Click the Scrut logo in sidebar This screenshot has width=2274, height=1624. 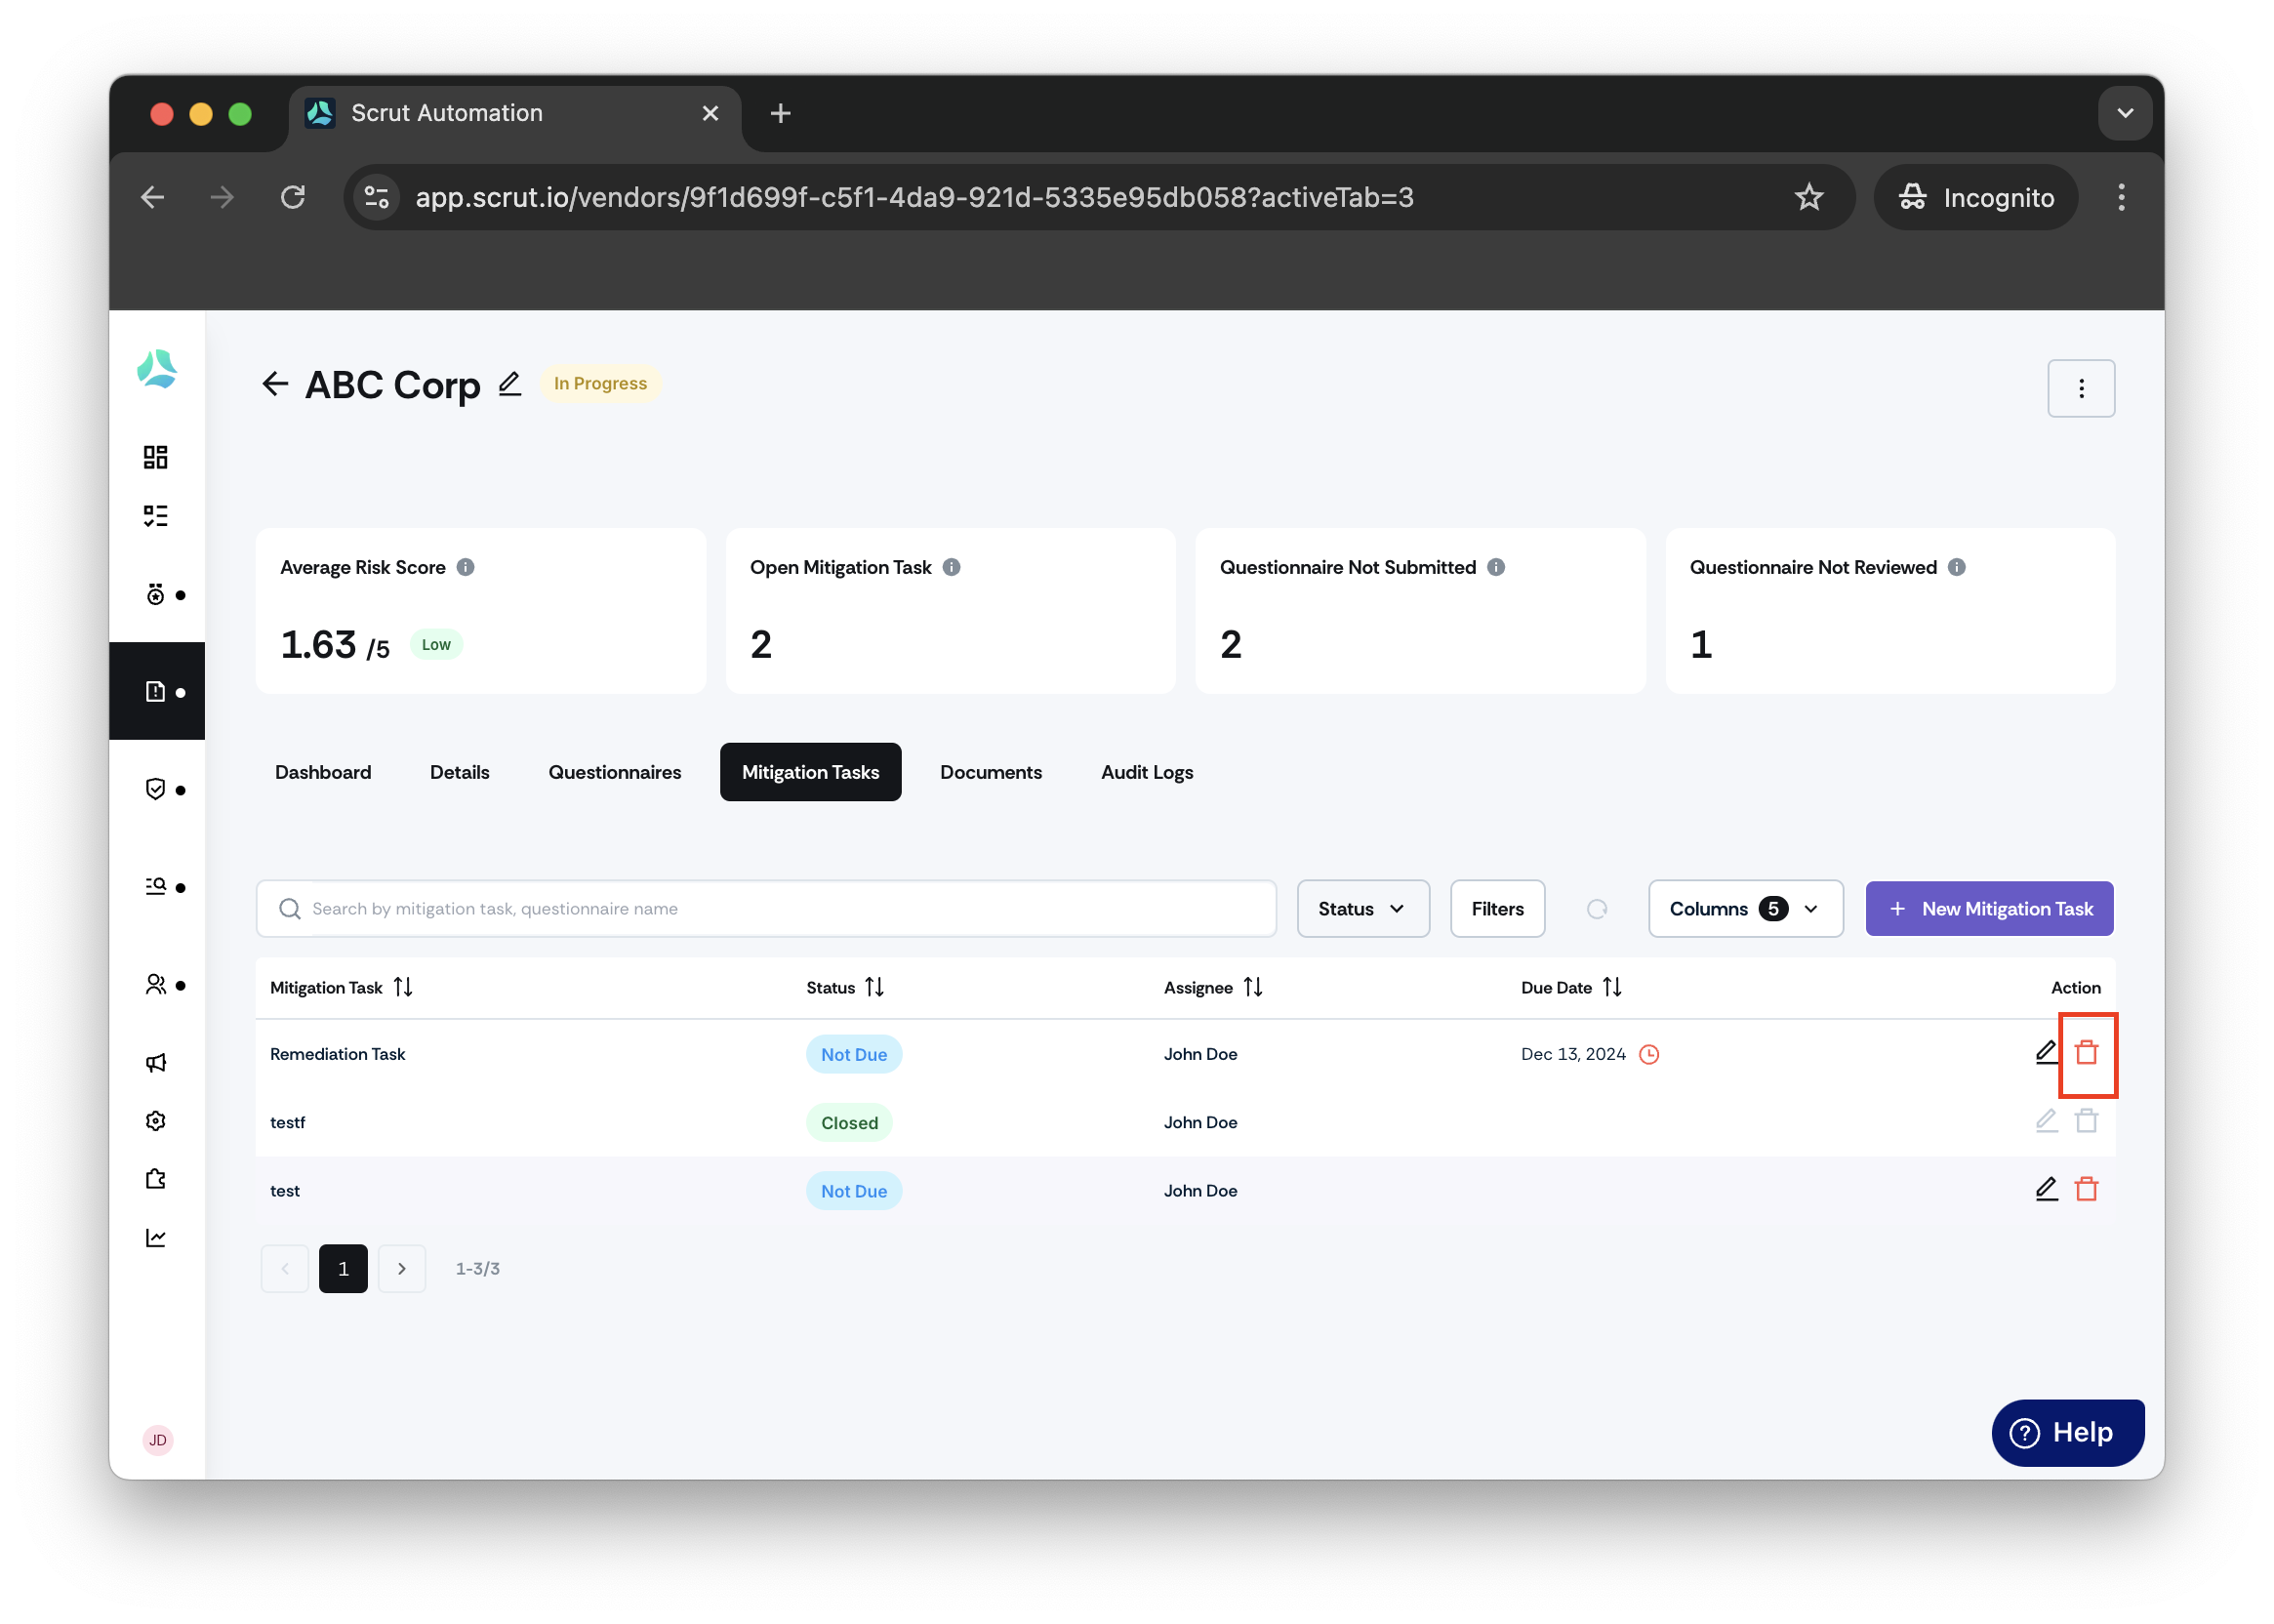(157, 369)
